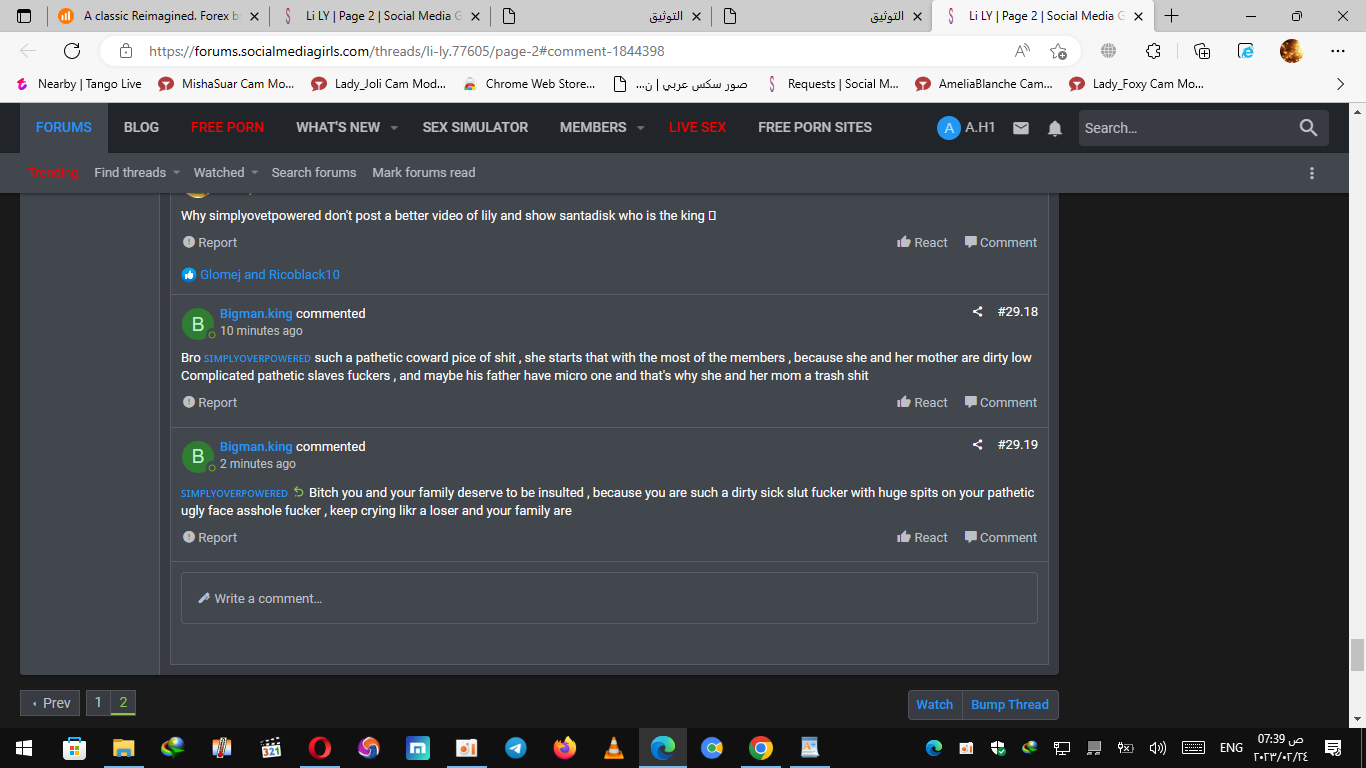Go to page 1 of the thread
1366x768 pixels.
pyautogui.click(x=98, y=703)
